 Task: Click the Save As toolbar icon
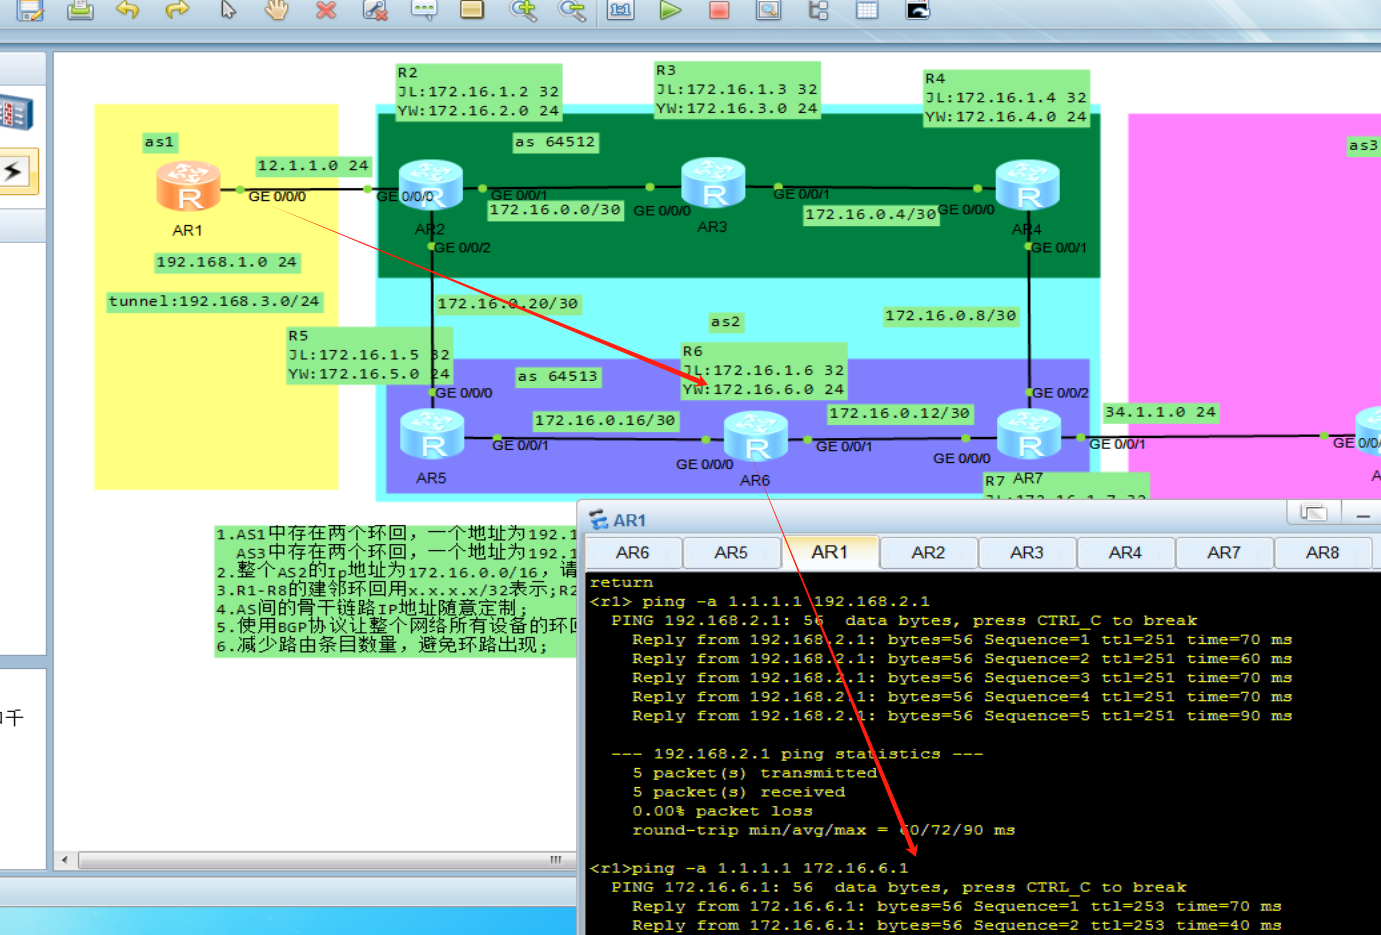click(30, 10)
